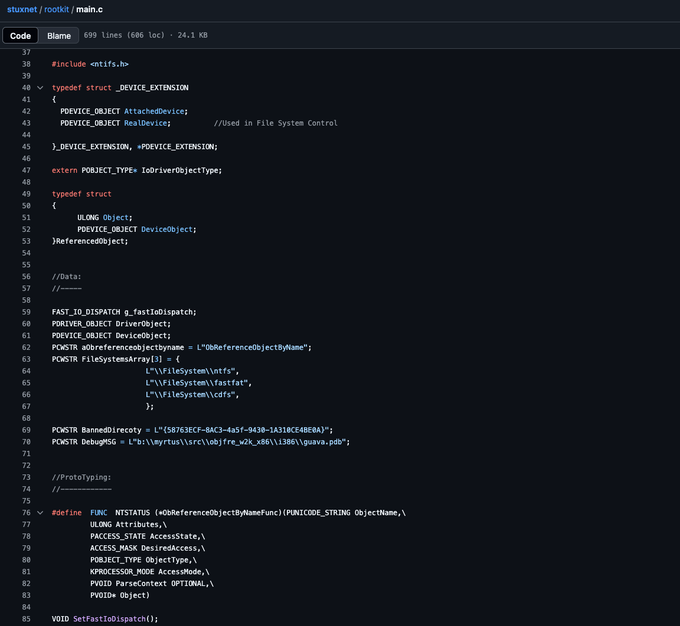Screen dimensions: 680x626
Task: Click 'ULONG Object;' on line 51
Action: [105, 218]
